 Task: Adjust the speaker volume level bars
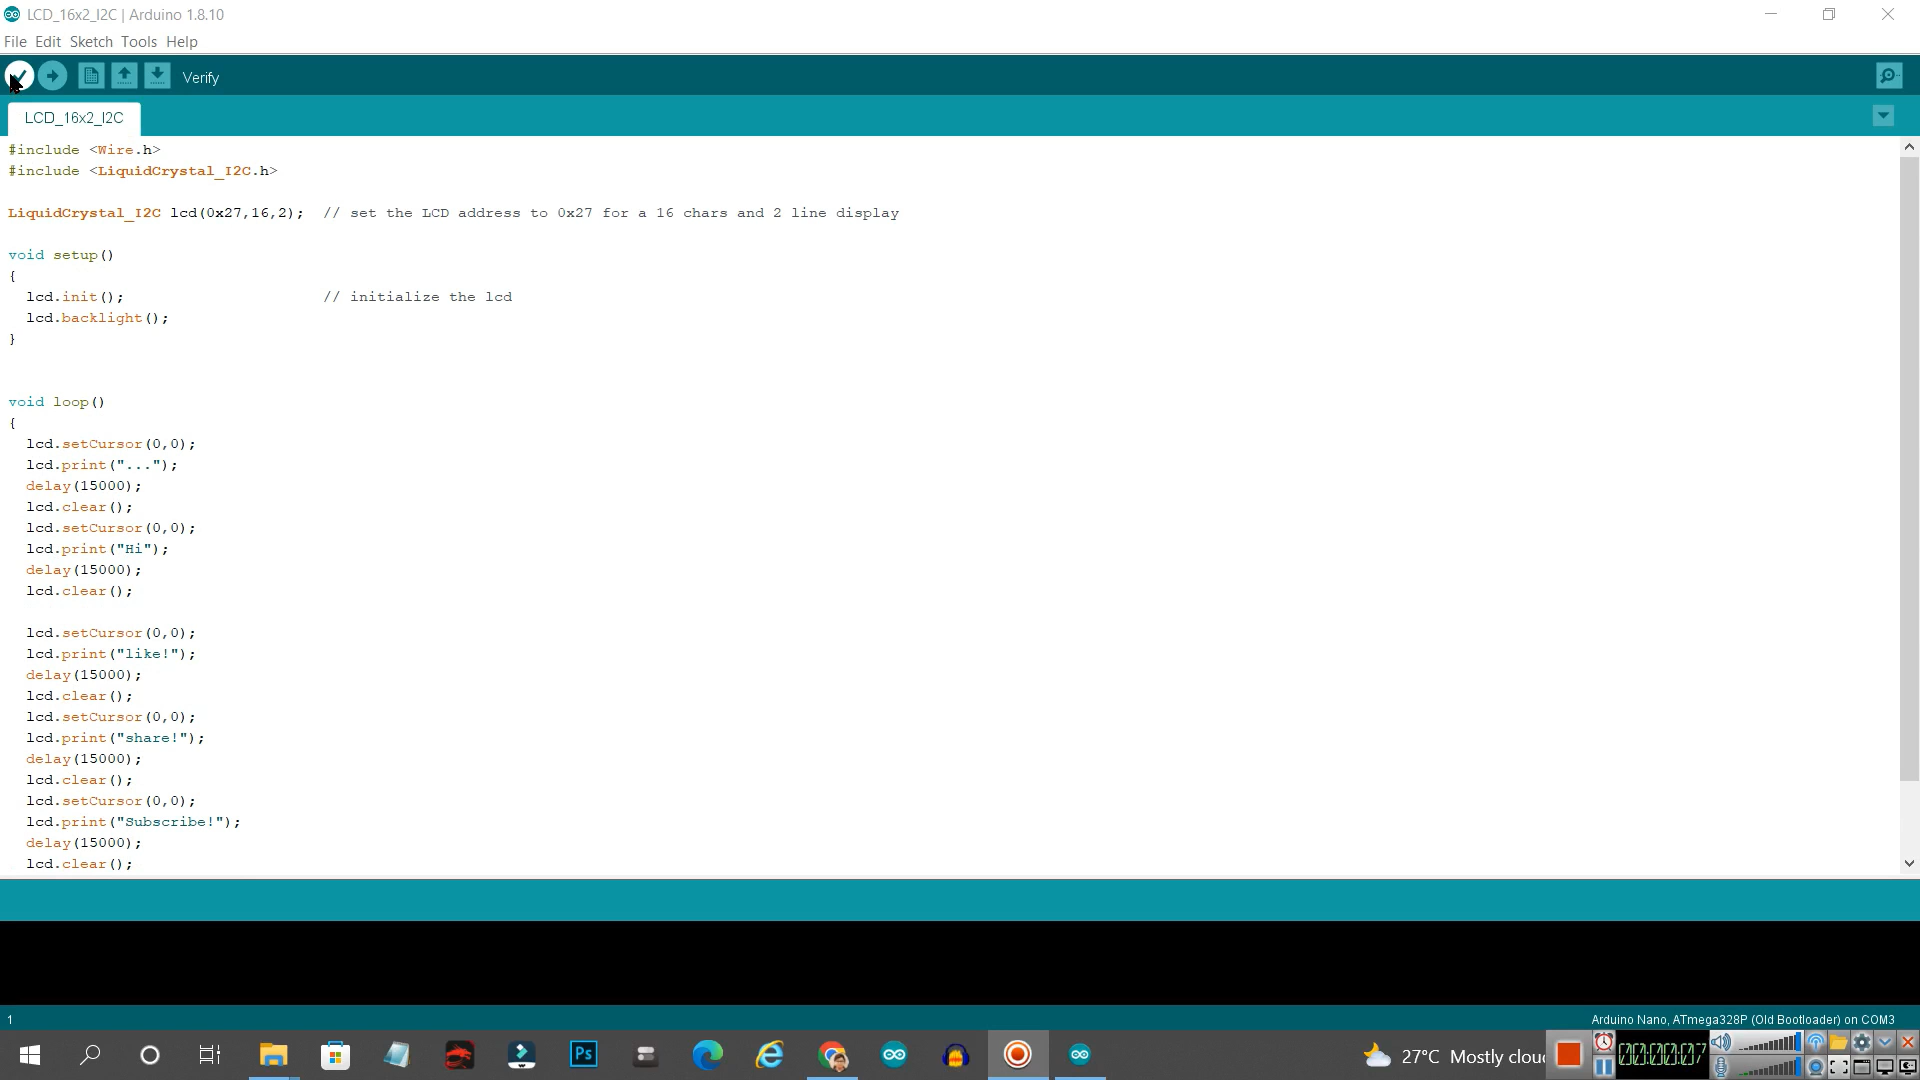[1768, 1042]
